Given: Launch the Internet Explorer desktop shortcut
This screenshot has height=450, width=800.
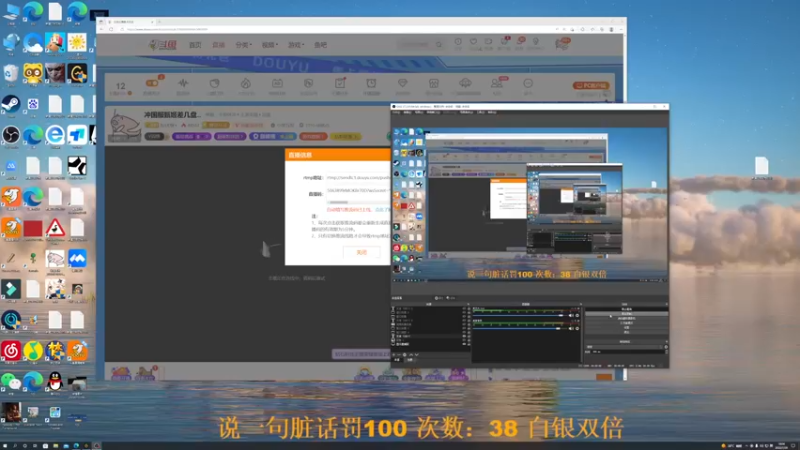Looking at the screenshot, I should pos(55,135).
